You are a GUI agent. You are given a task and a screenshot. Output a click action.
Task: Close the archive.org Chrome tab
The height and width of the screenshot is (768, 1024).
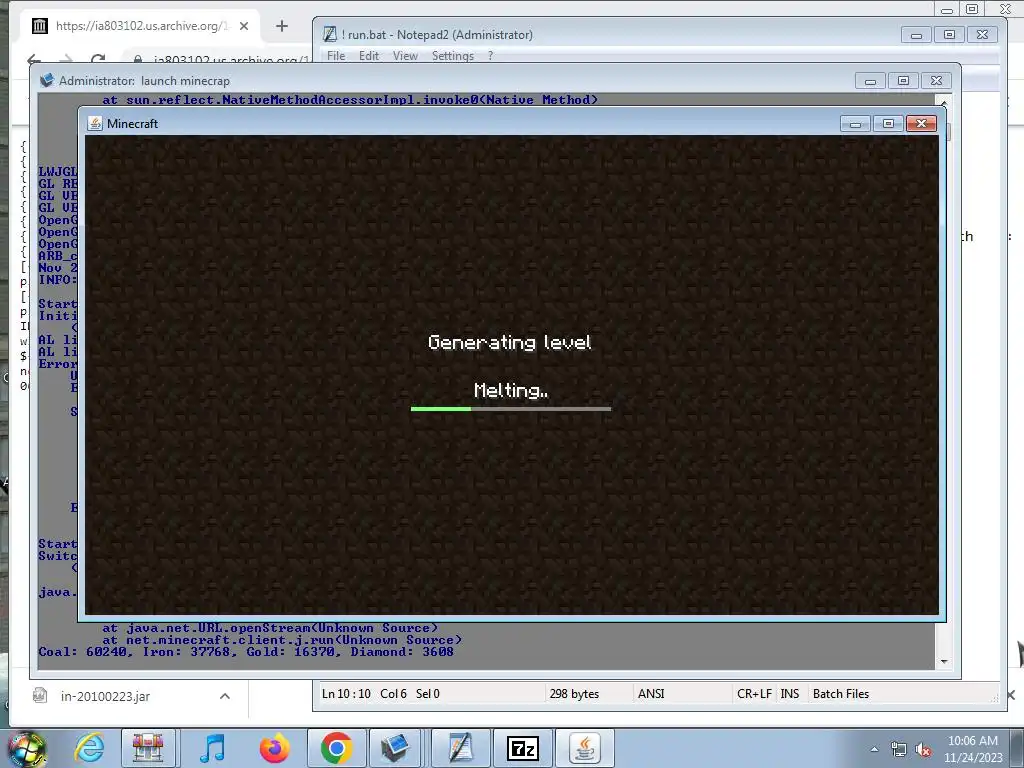tap(244, 26)
